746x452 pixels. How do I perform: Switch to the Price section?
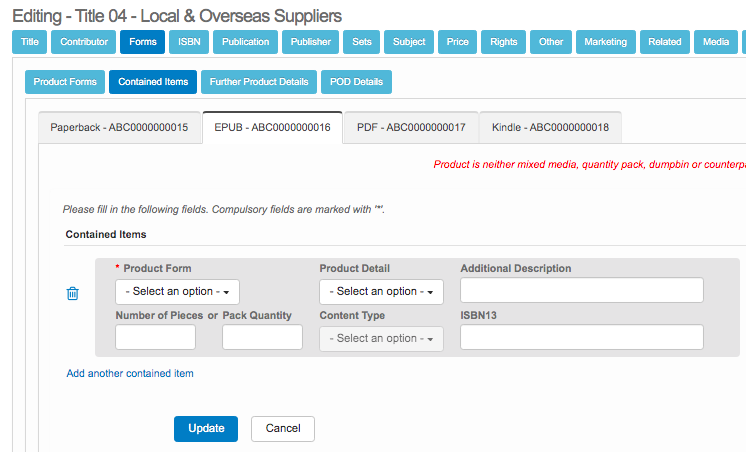457,42
